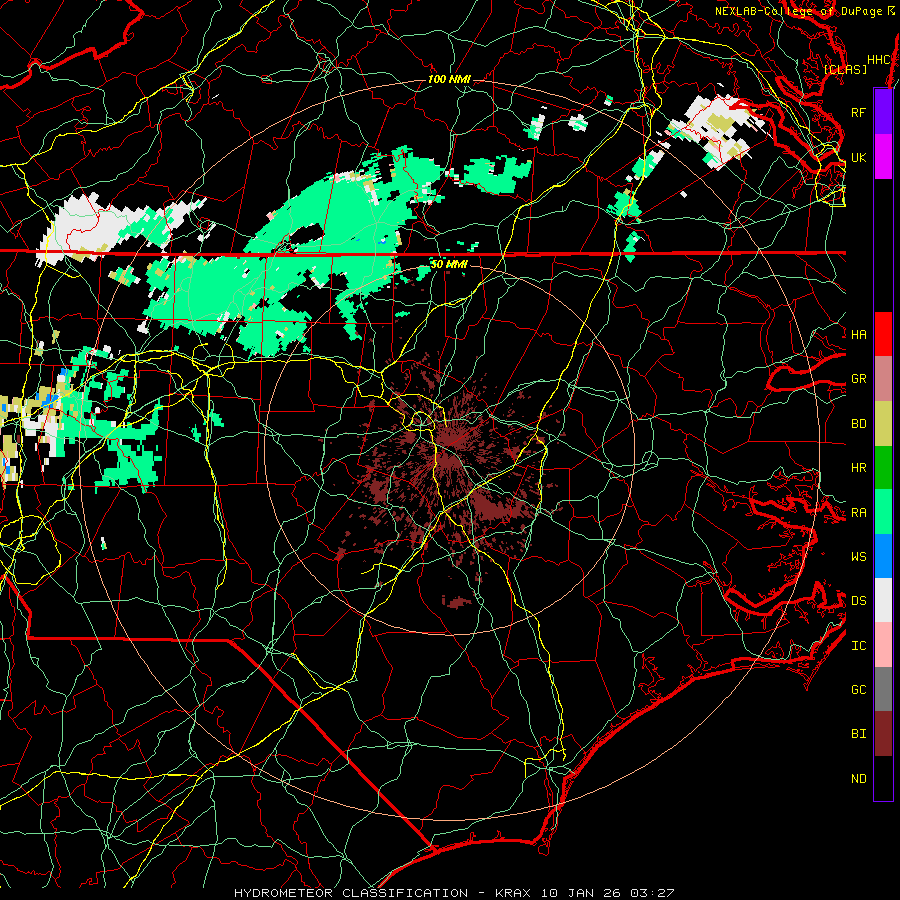The image size is (900, 900).
Task: Click the UK legend label
Action: pyautogui.click(x=858, y=157)
